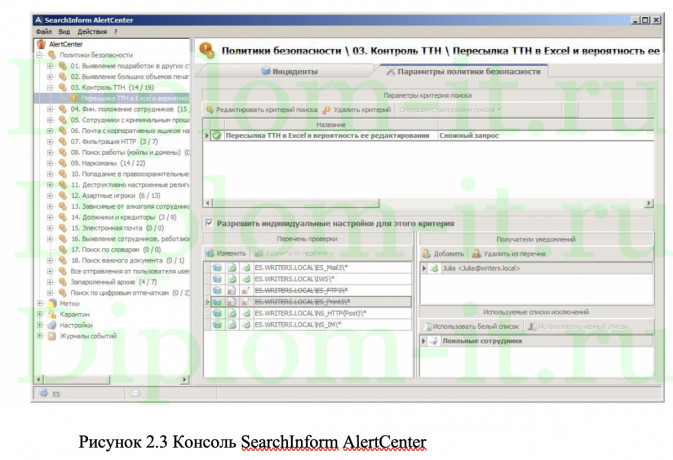Viewport: 673px width, 460px height.
Task: Click the AlertCenter root node icon
Action: [x=41, y=44]
